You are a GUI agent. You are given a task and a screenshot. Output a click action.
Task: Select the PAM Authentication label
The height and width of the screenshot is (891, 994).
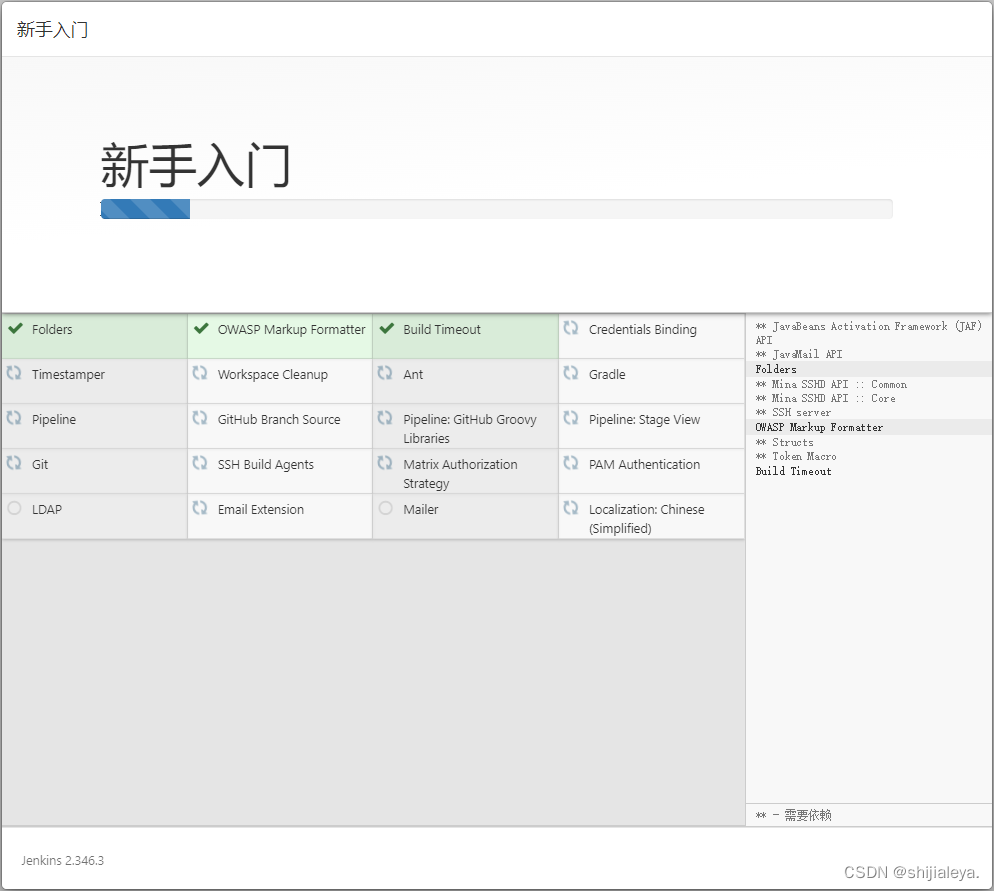coord(644,465)
